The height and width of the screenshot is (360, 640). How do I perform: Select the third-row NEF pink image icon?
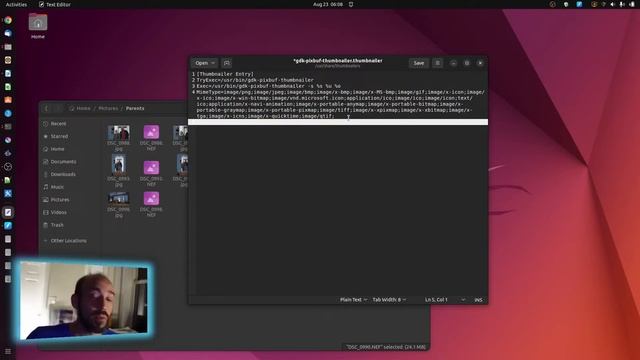click(x=151, y=198)
